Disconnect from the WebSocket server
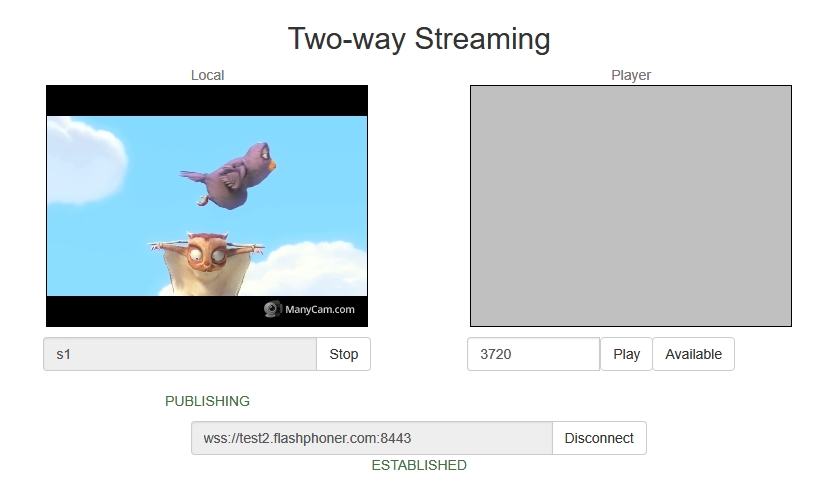The image size is (831, 492). pos(599,438)
